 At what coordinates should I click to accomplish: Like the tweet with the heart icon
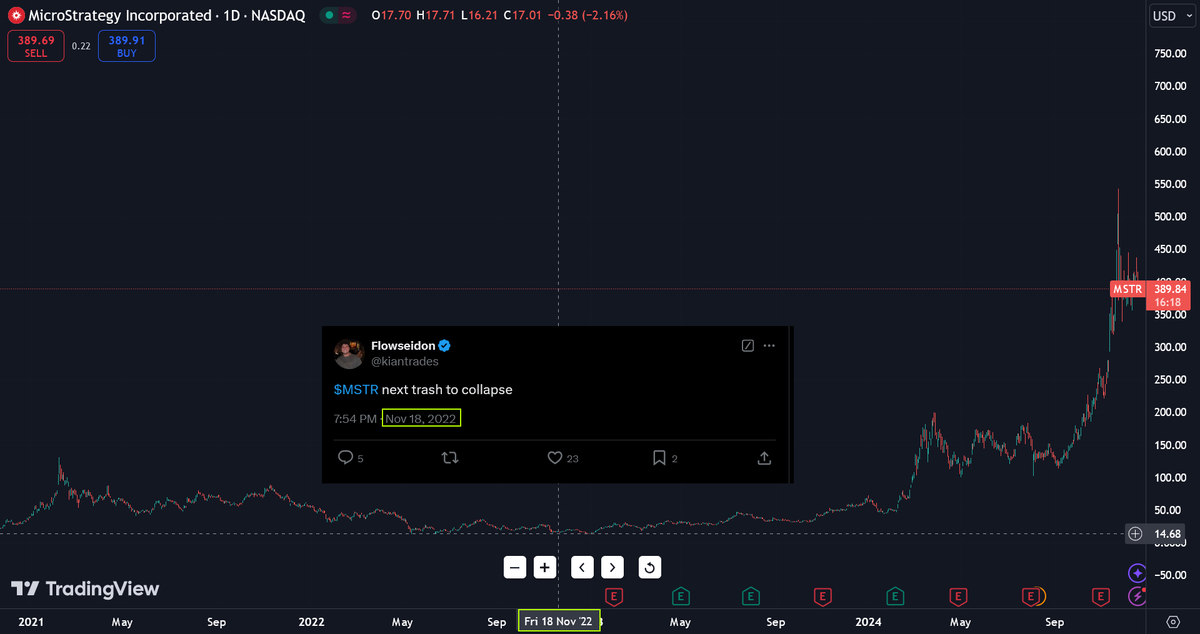(x=555, y=458)
